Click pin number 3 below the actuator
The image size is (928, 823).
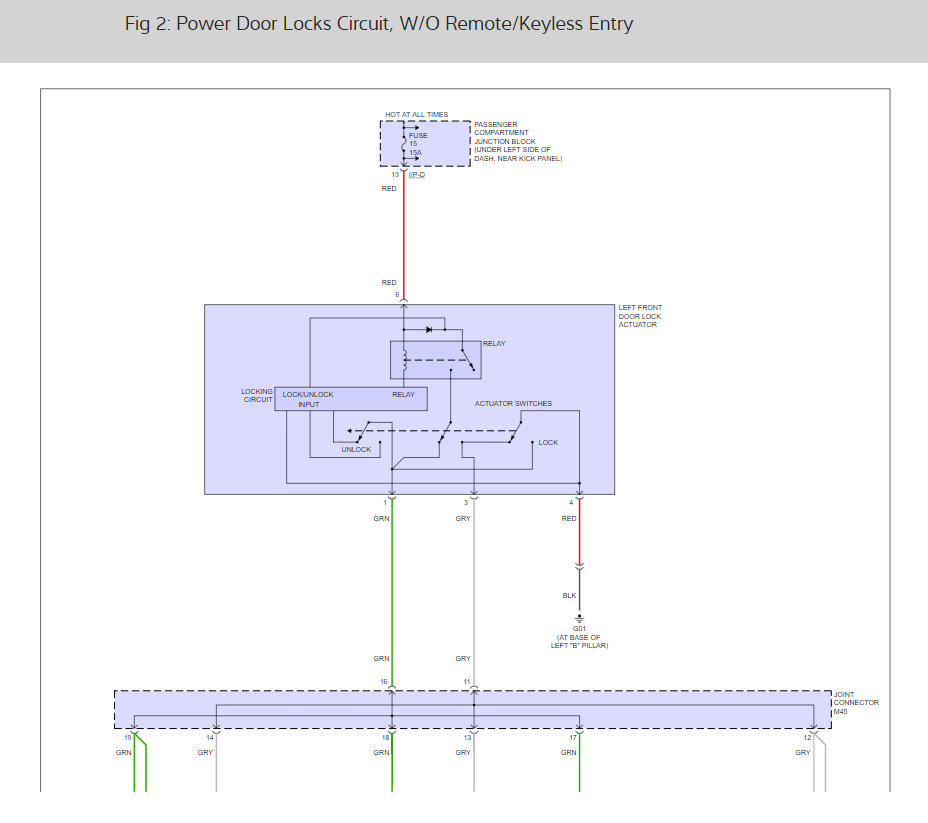tap(466, 503)
